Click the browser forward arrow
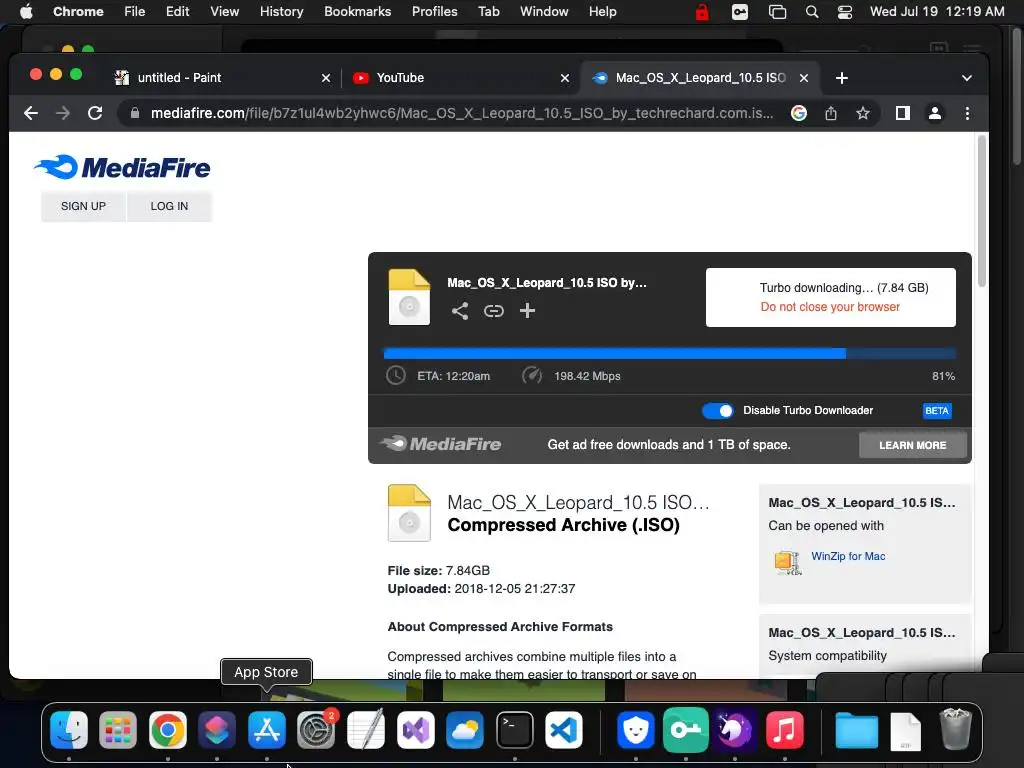 [x=63, y=113]
